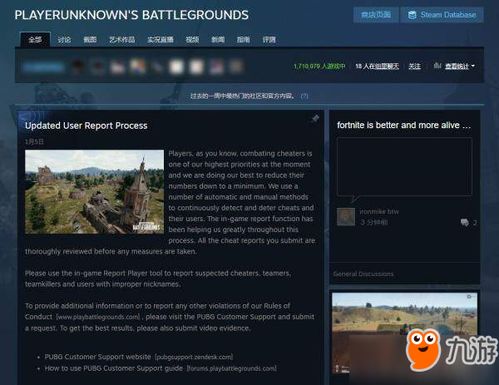This screenshot has width=499, height=385.
Task: Open the www.playbattlegrounds.com link
Action: 98,317
